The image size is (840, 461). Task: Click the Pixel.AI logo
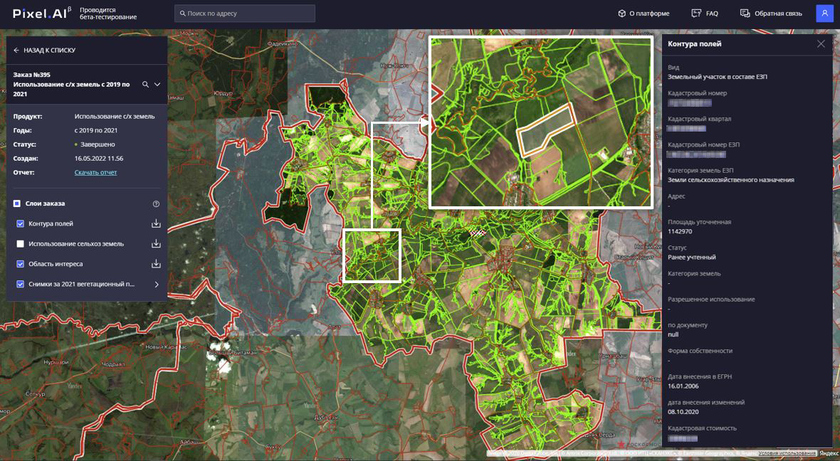click(x=39, y=13)
